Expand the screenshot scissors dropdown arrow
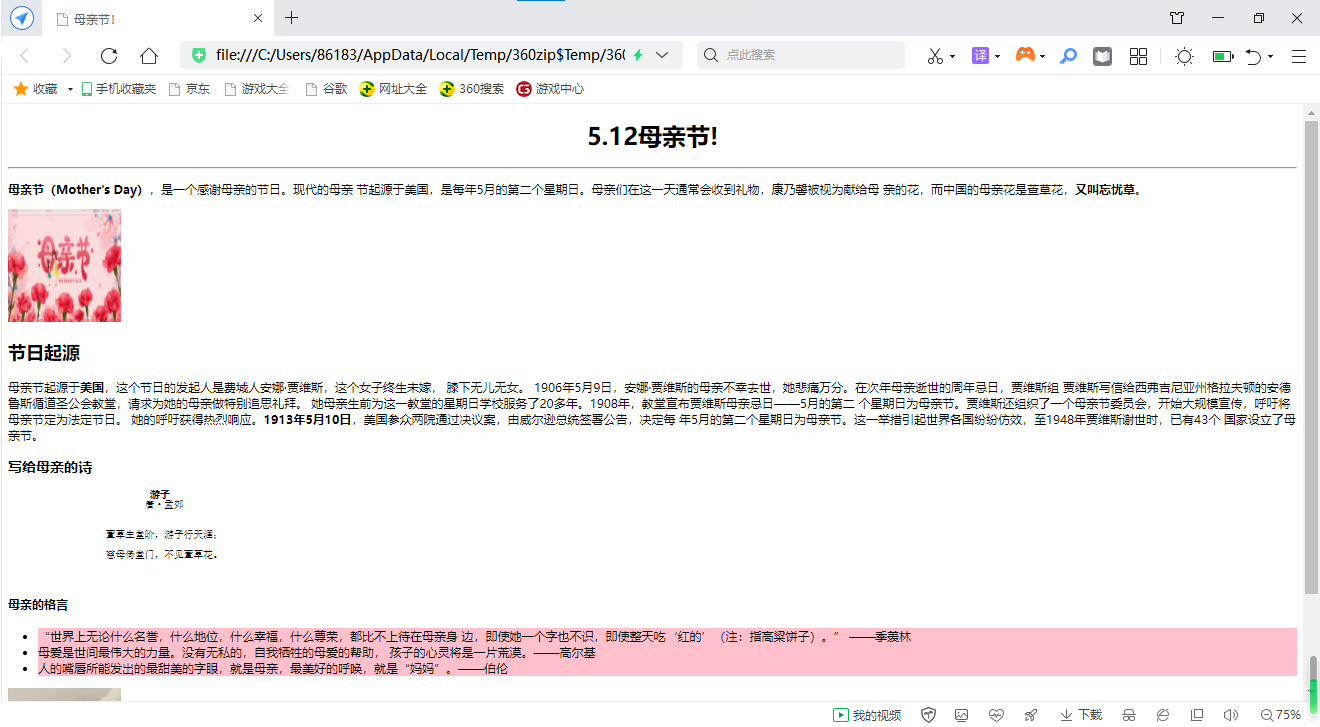Screen dimensions: 1320x727 click(952, 57)
